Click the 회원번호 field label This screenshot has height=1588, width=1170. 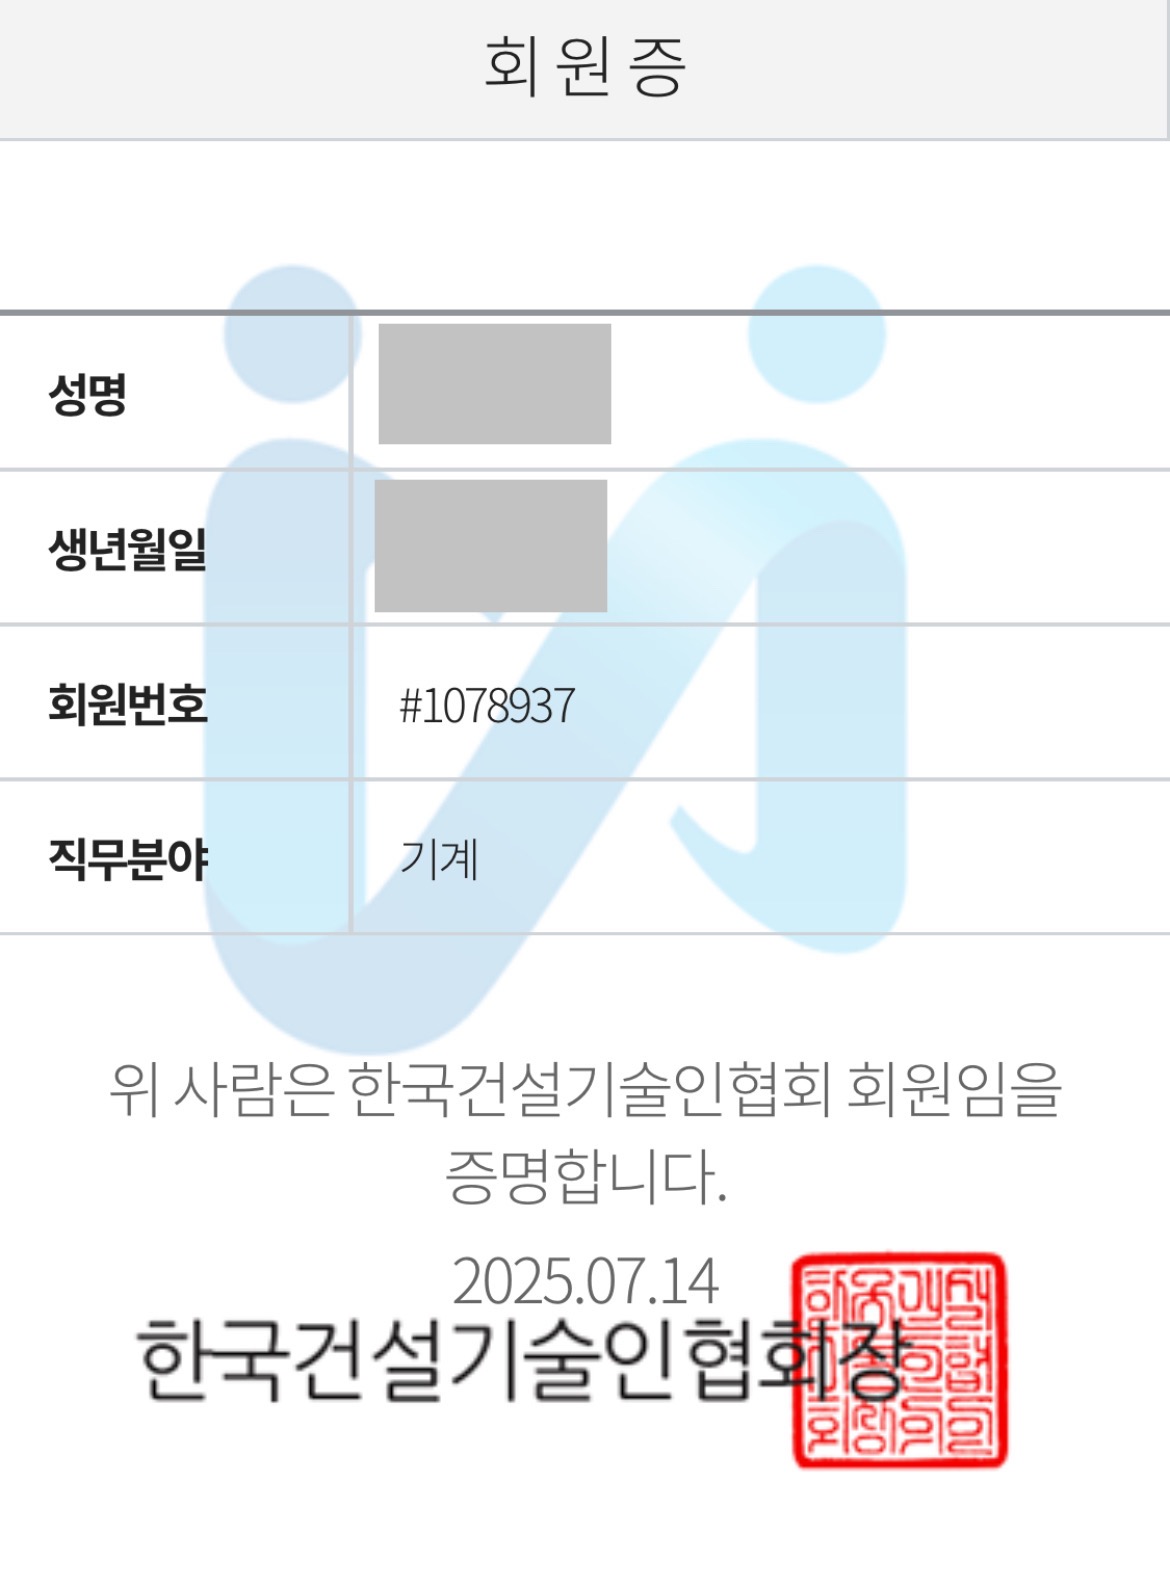pos(128,704)
